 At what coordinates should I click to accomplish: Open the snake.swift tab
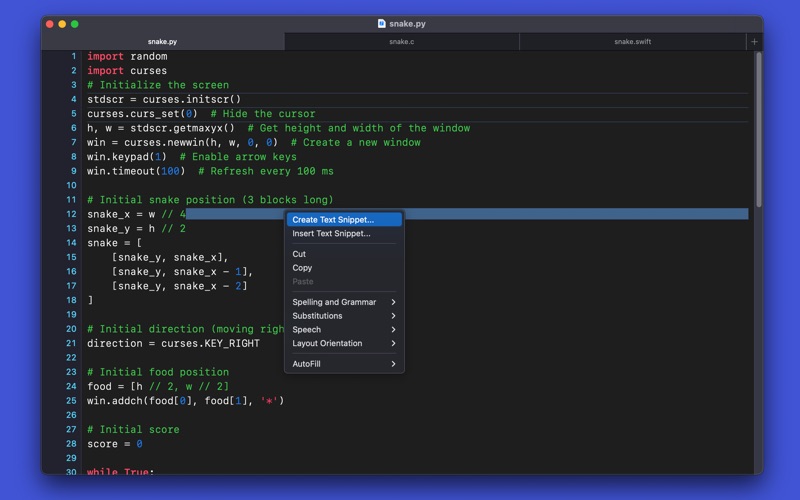click(632, 42)
